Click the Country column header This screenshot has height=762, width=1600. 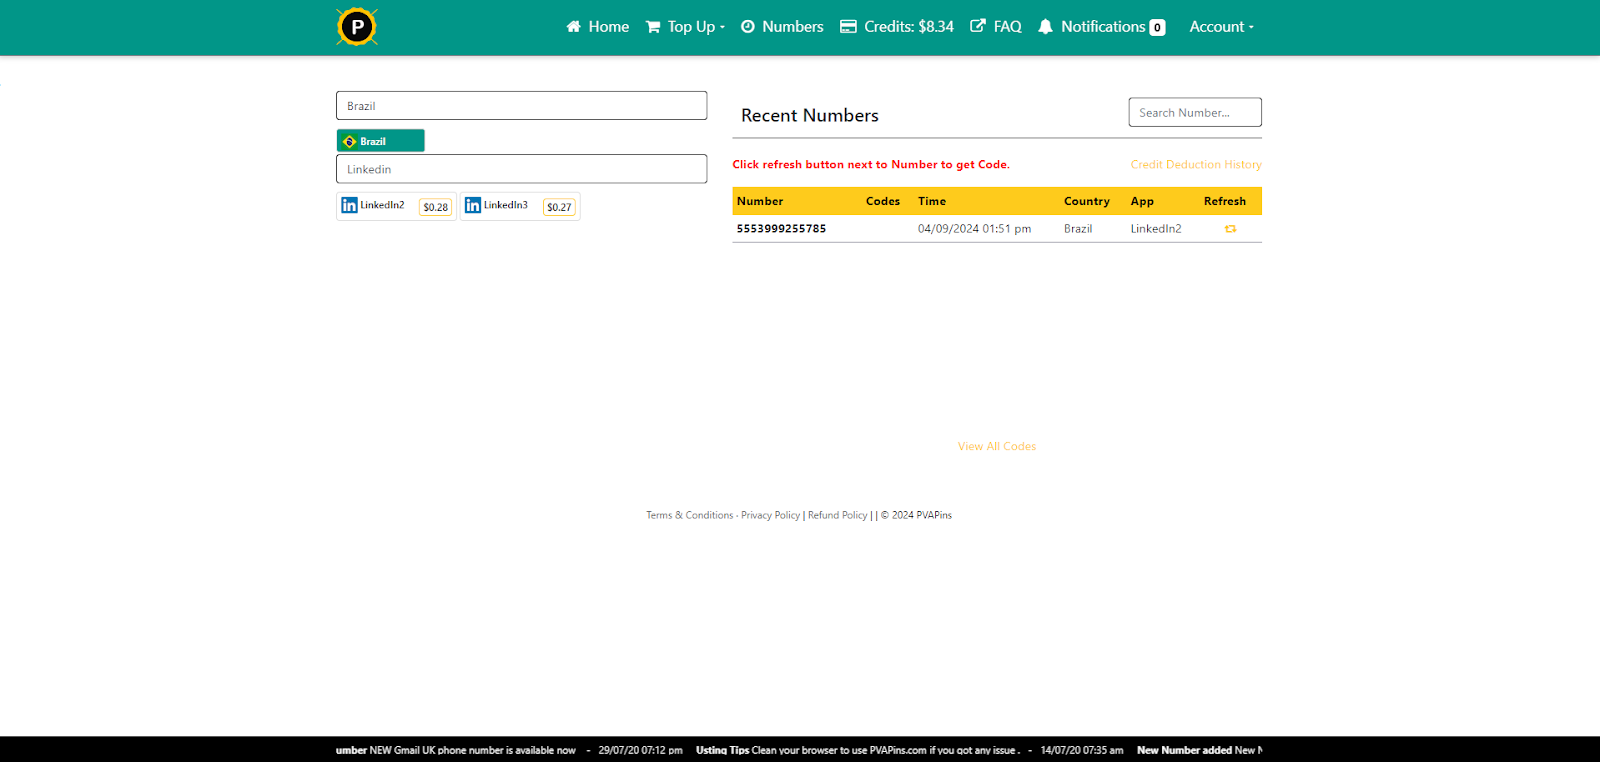(1087, 201)
